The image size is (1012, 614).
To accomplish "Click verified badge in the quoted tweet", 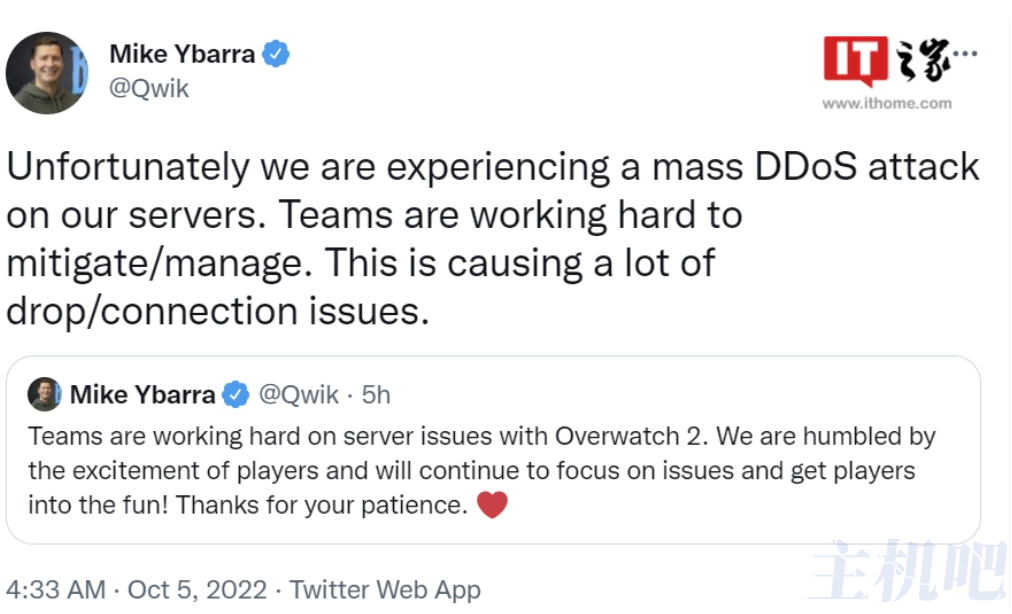I will pos(236,394).
